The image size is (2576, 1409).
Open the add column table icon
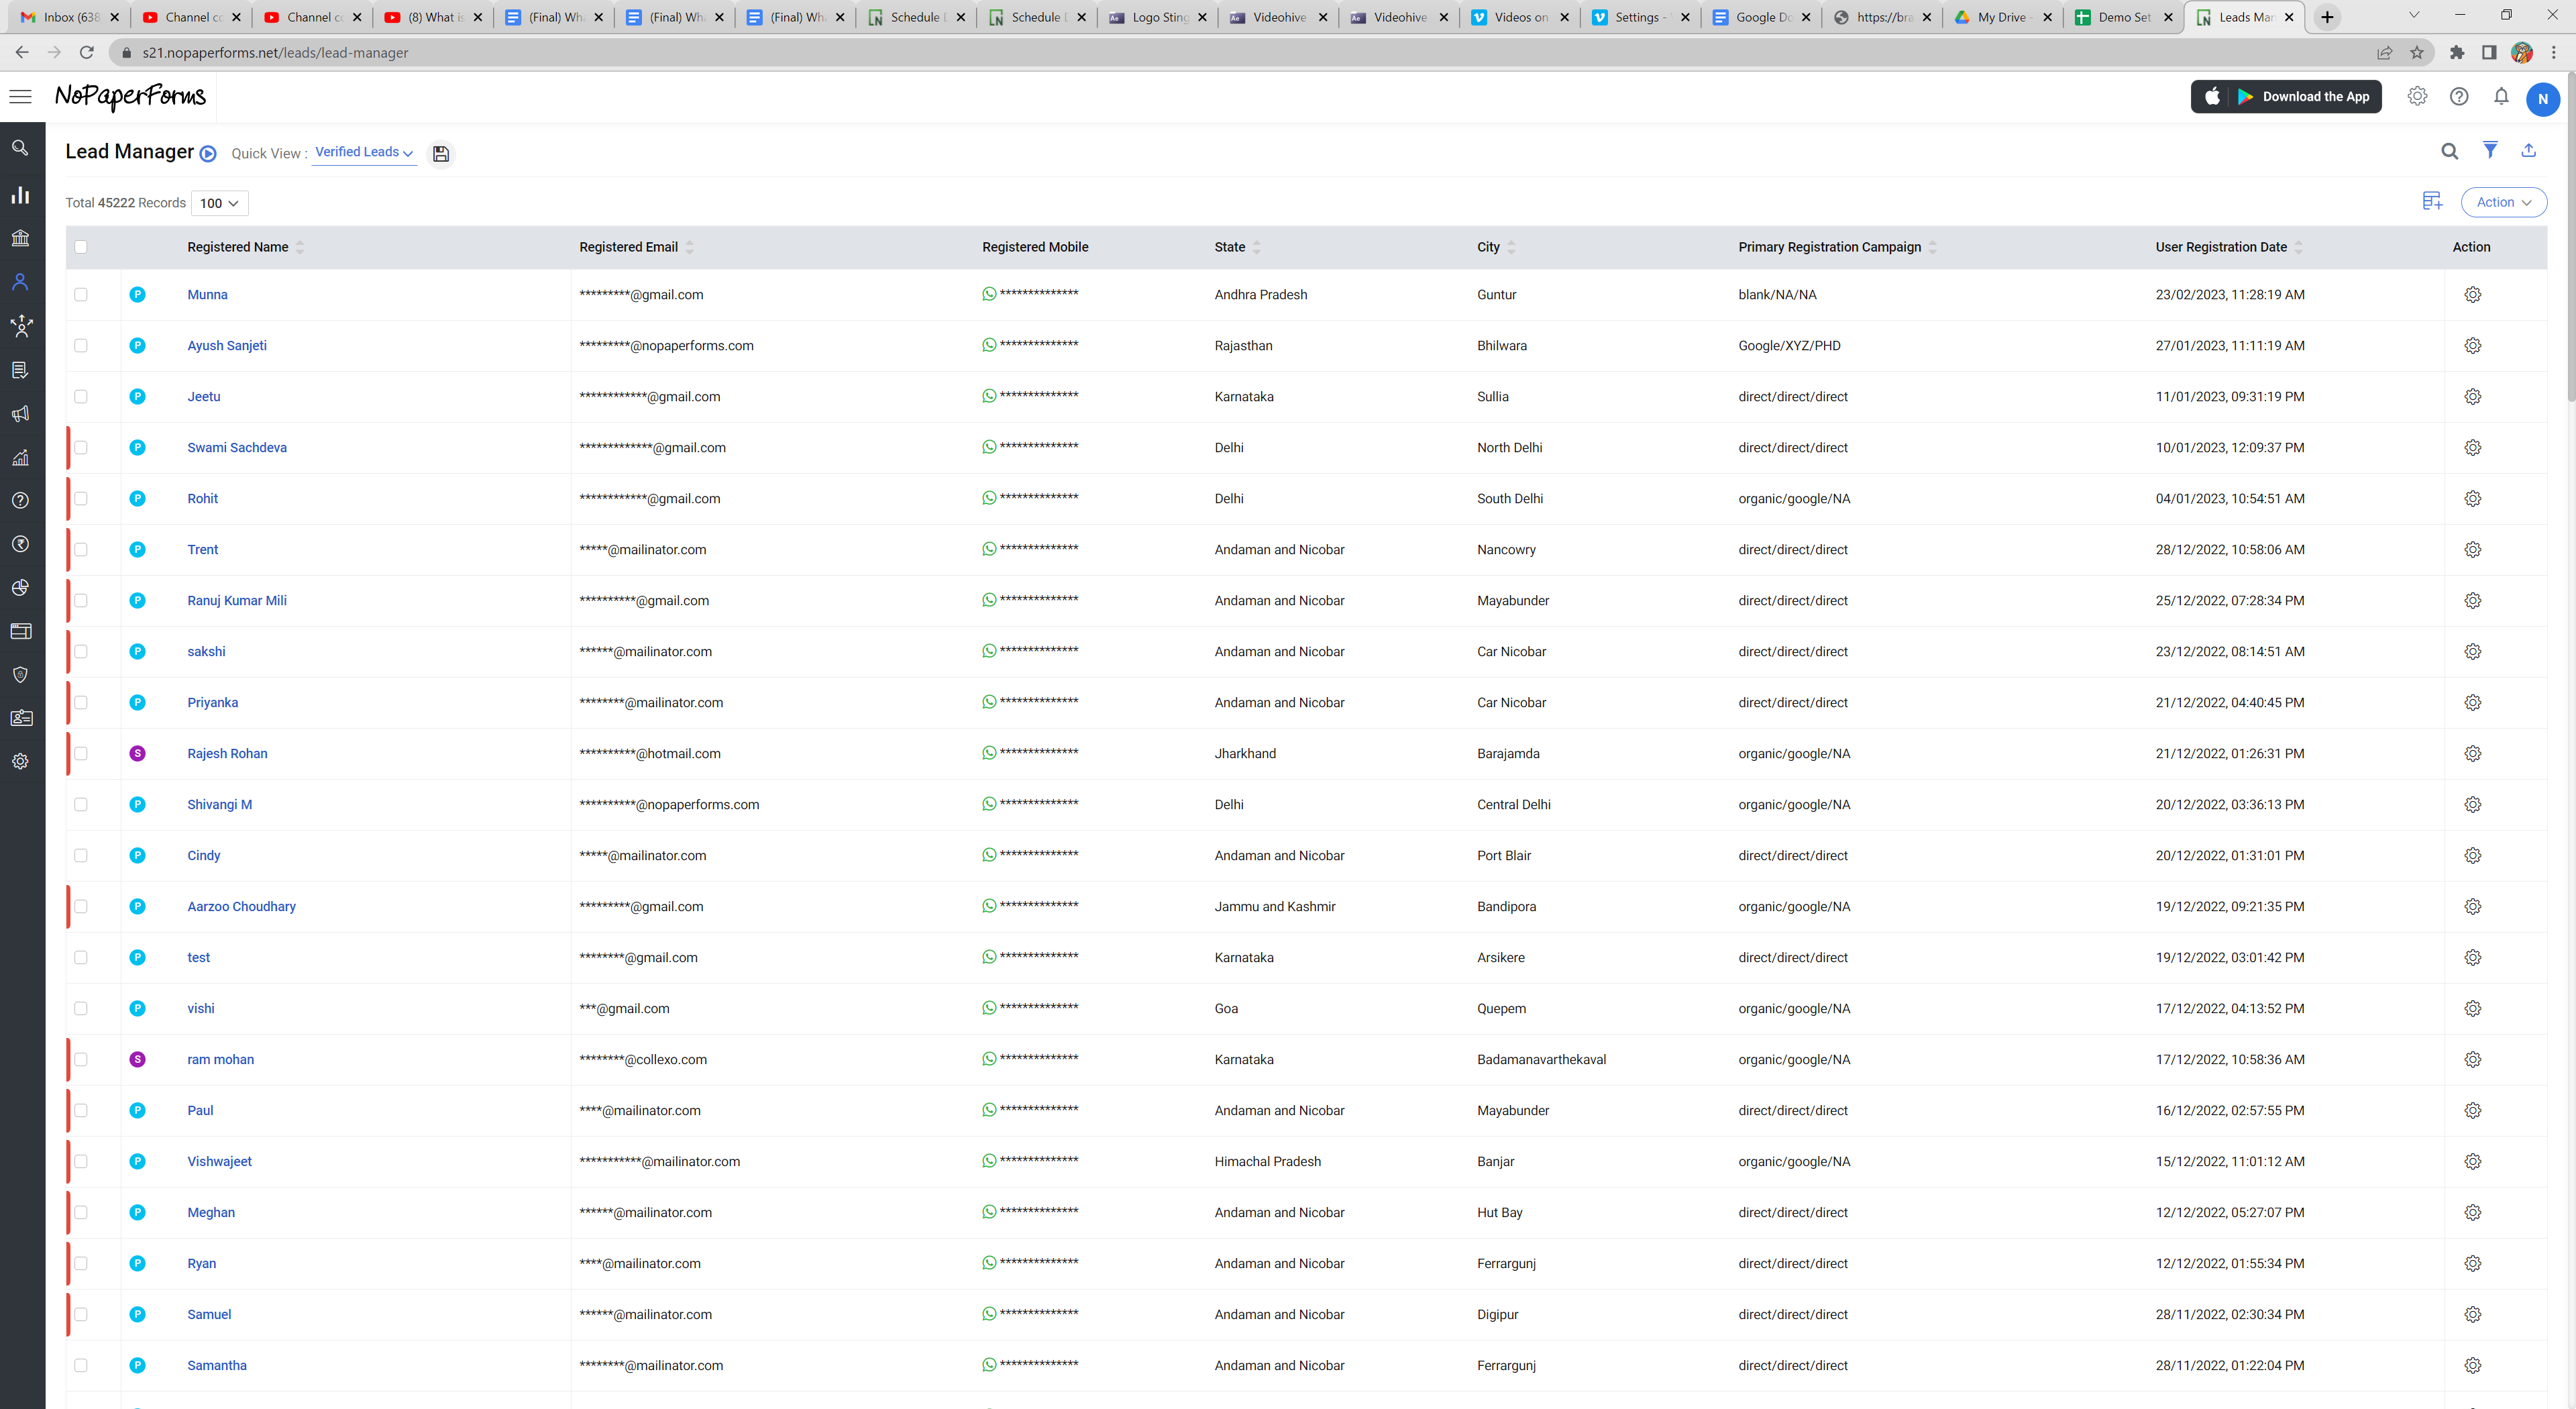click(2432, 202)
